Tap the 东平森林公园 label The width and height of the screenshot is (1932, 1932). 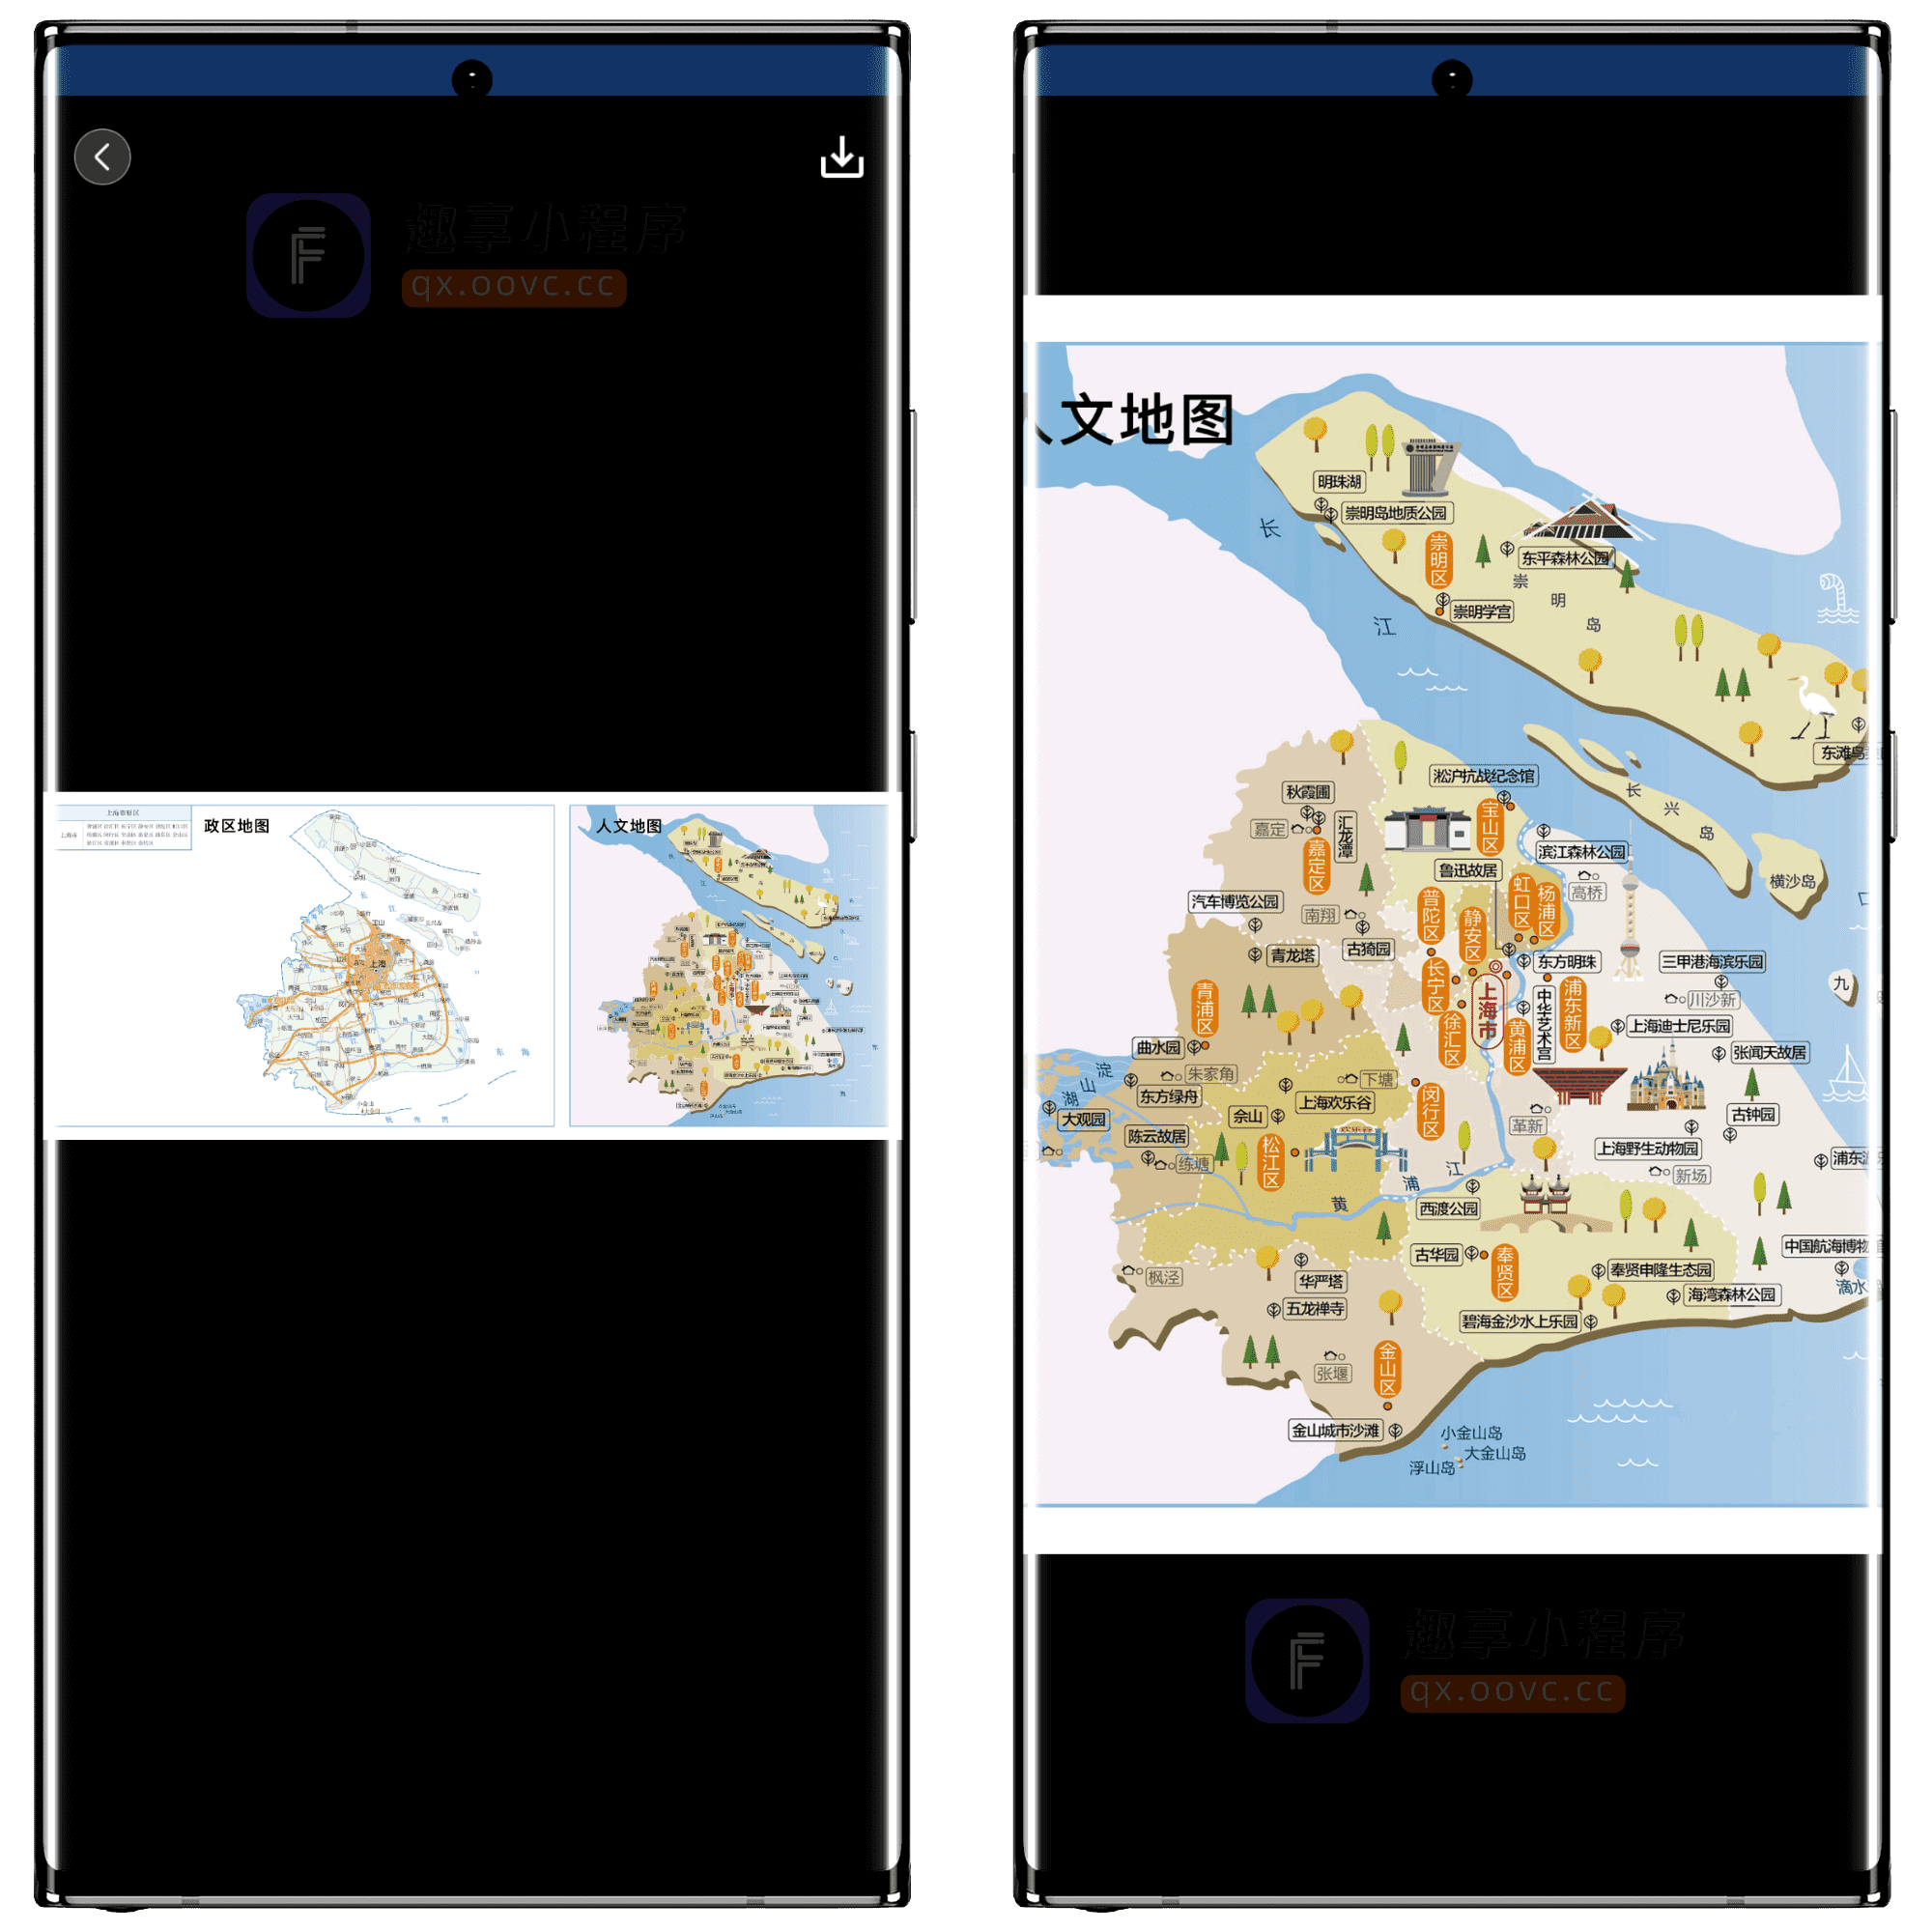click(1566, 558)
